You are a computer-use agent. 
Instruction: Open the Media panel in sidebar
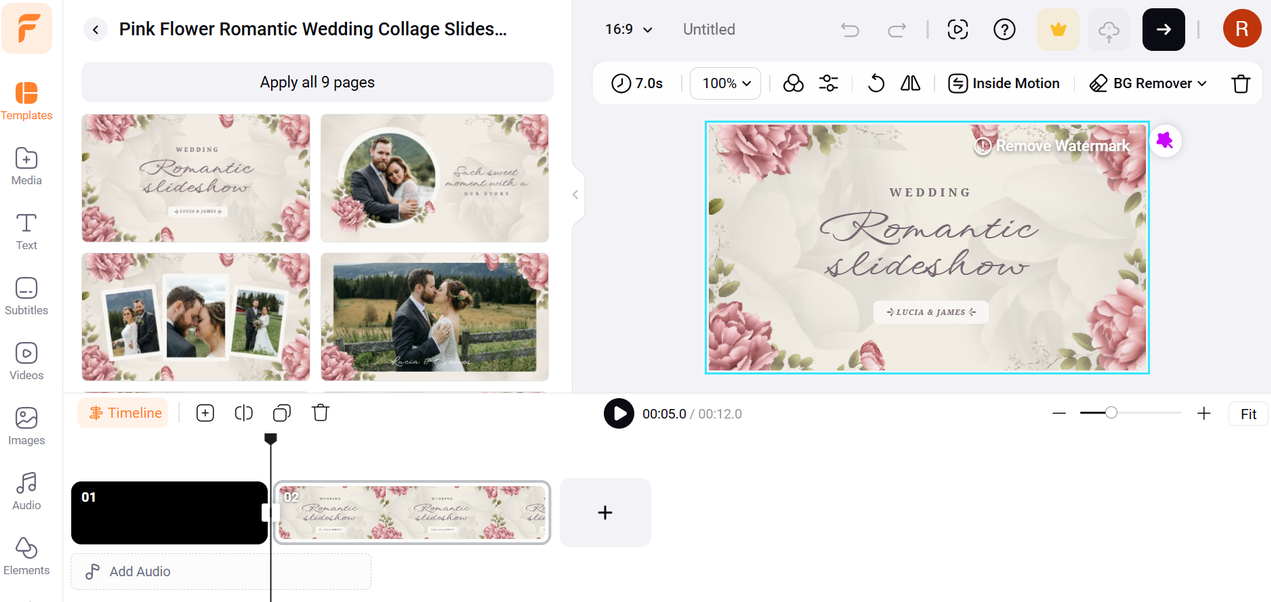[x=26, y=166]
